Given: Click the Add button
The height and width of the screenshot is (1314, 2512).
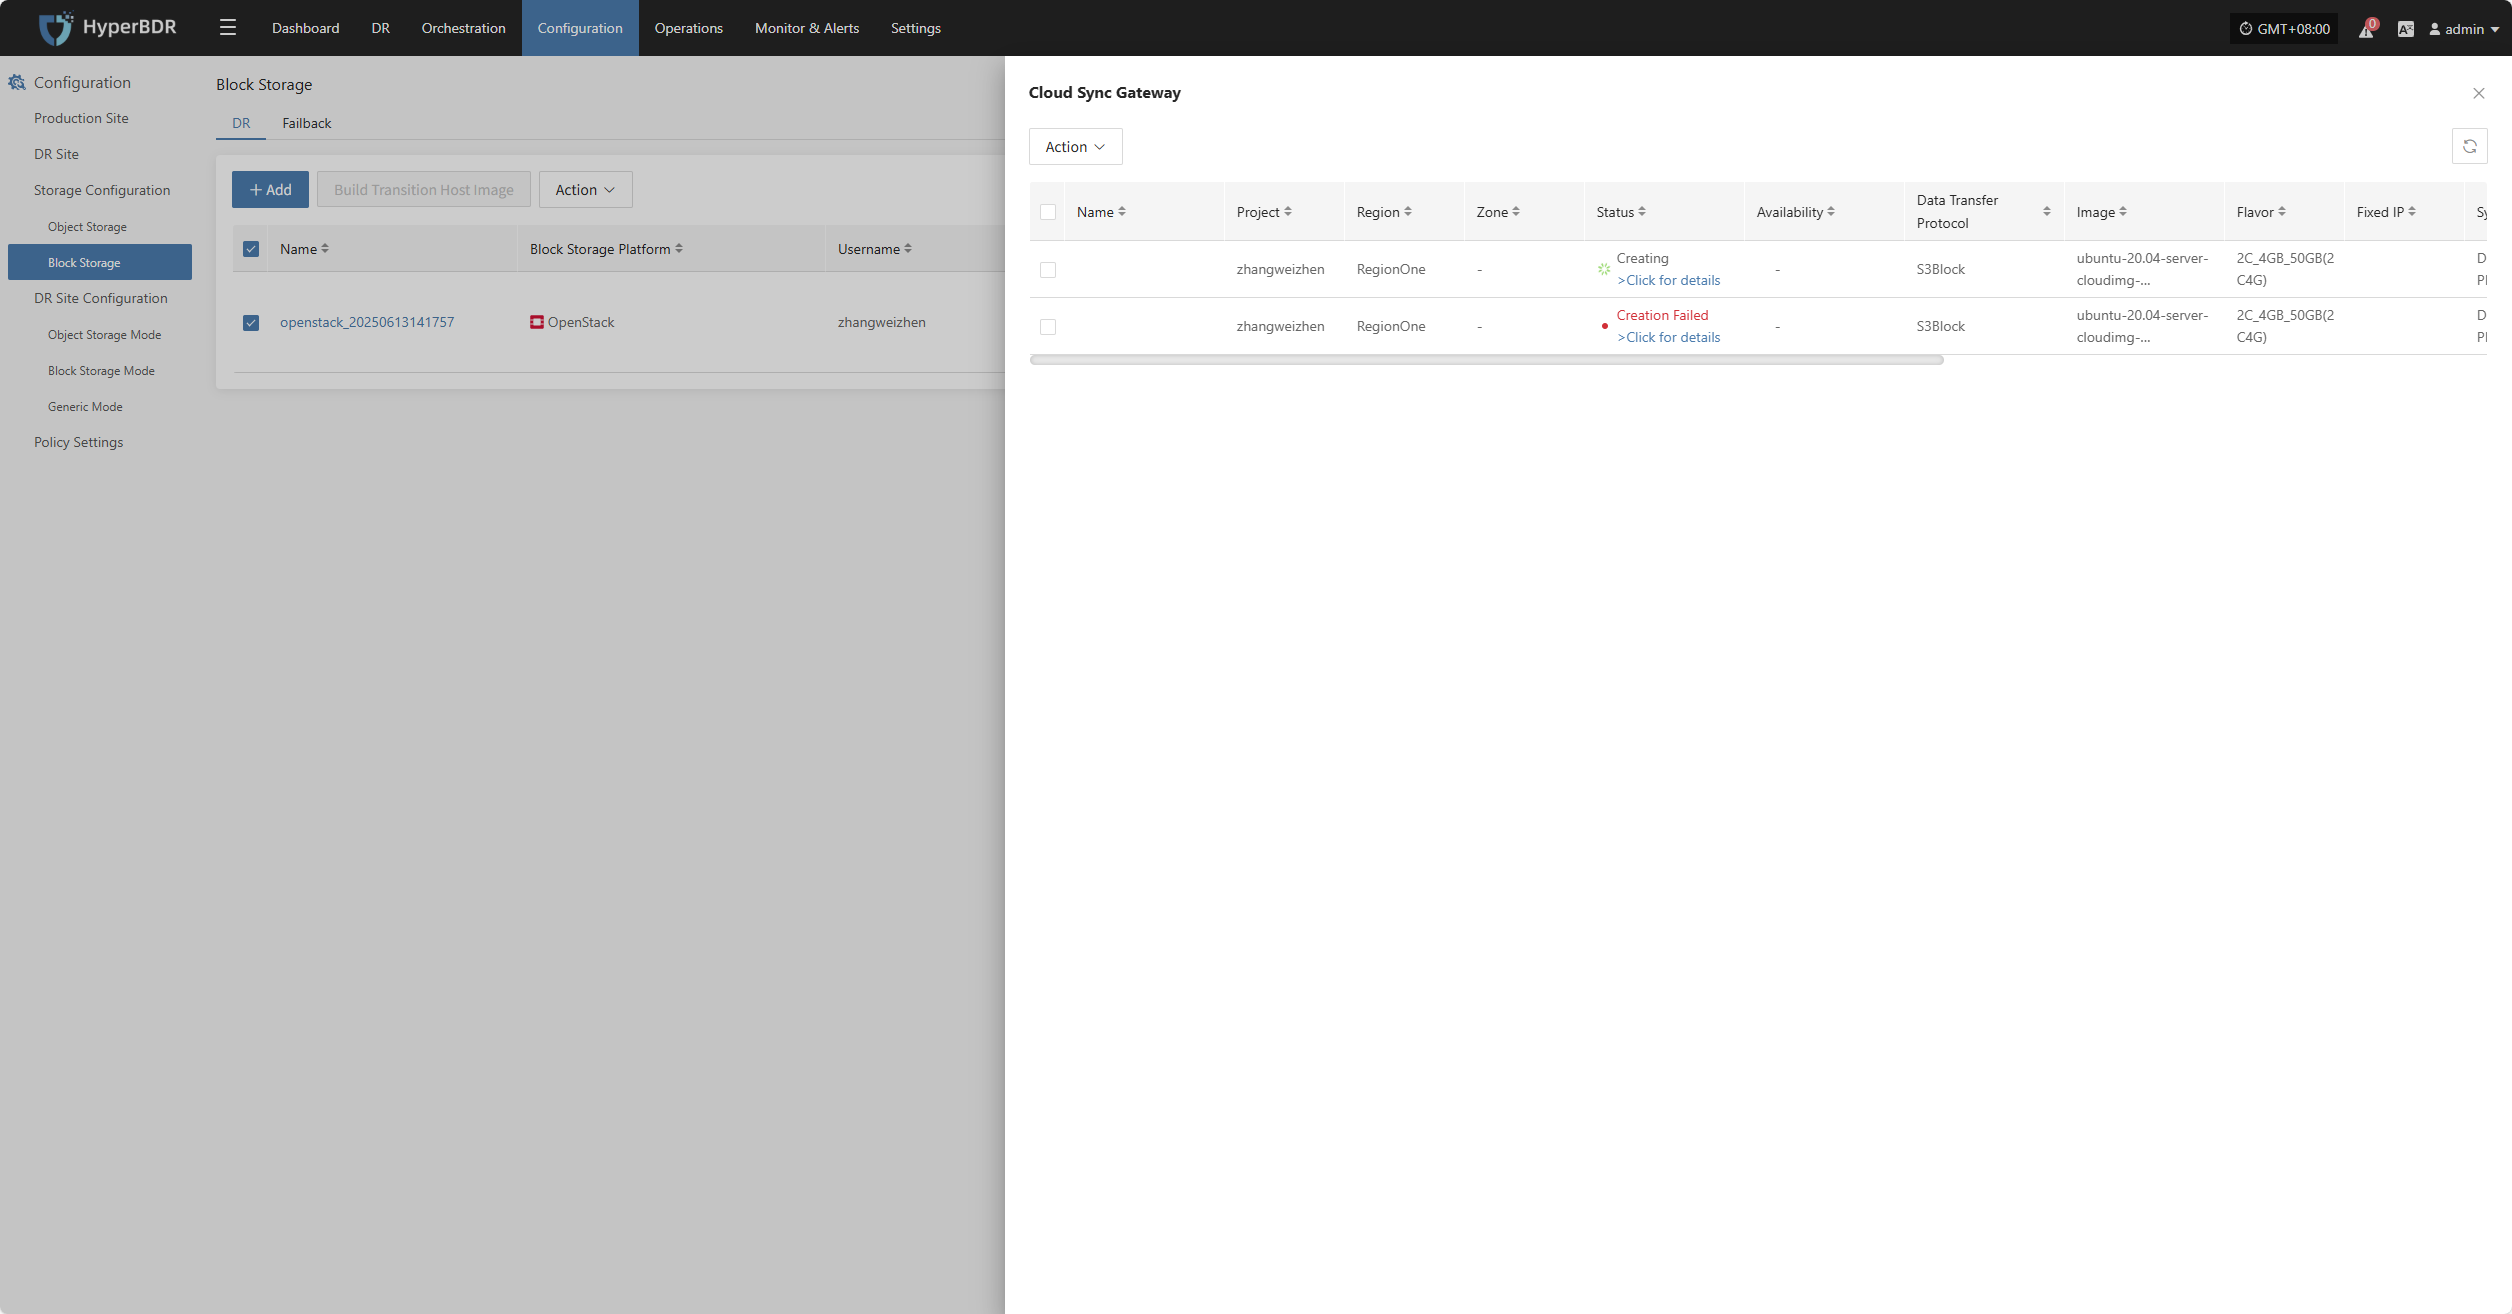Looking at the screenshot, I should pyautogui.click(x=270, y=190).
